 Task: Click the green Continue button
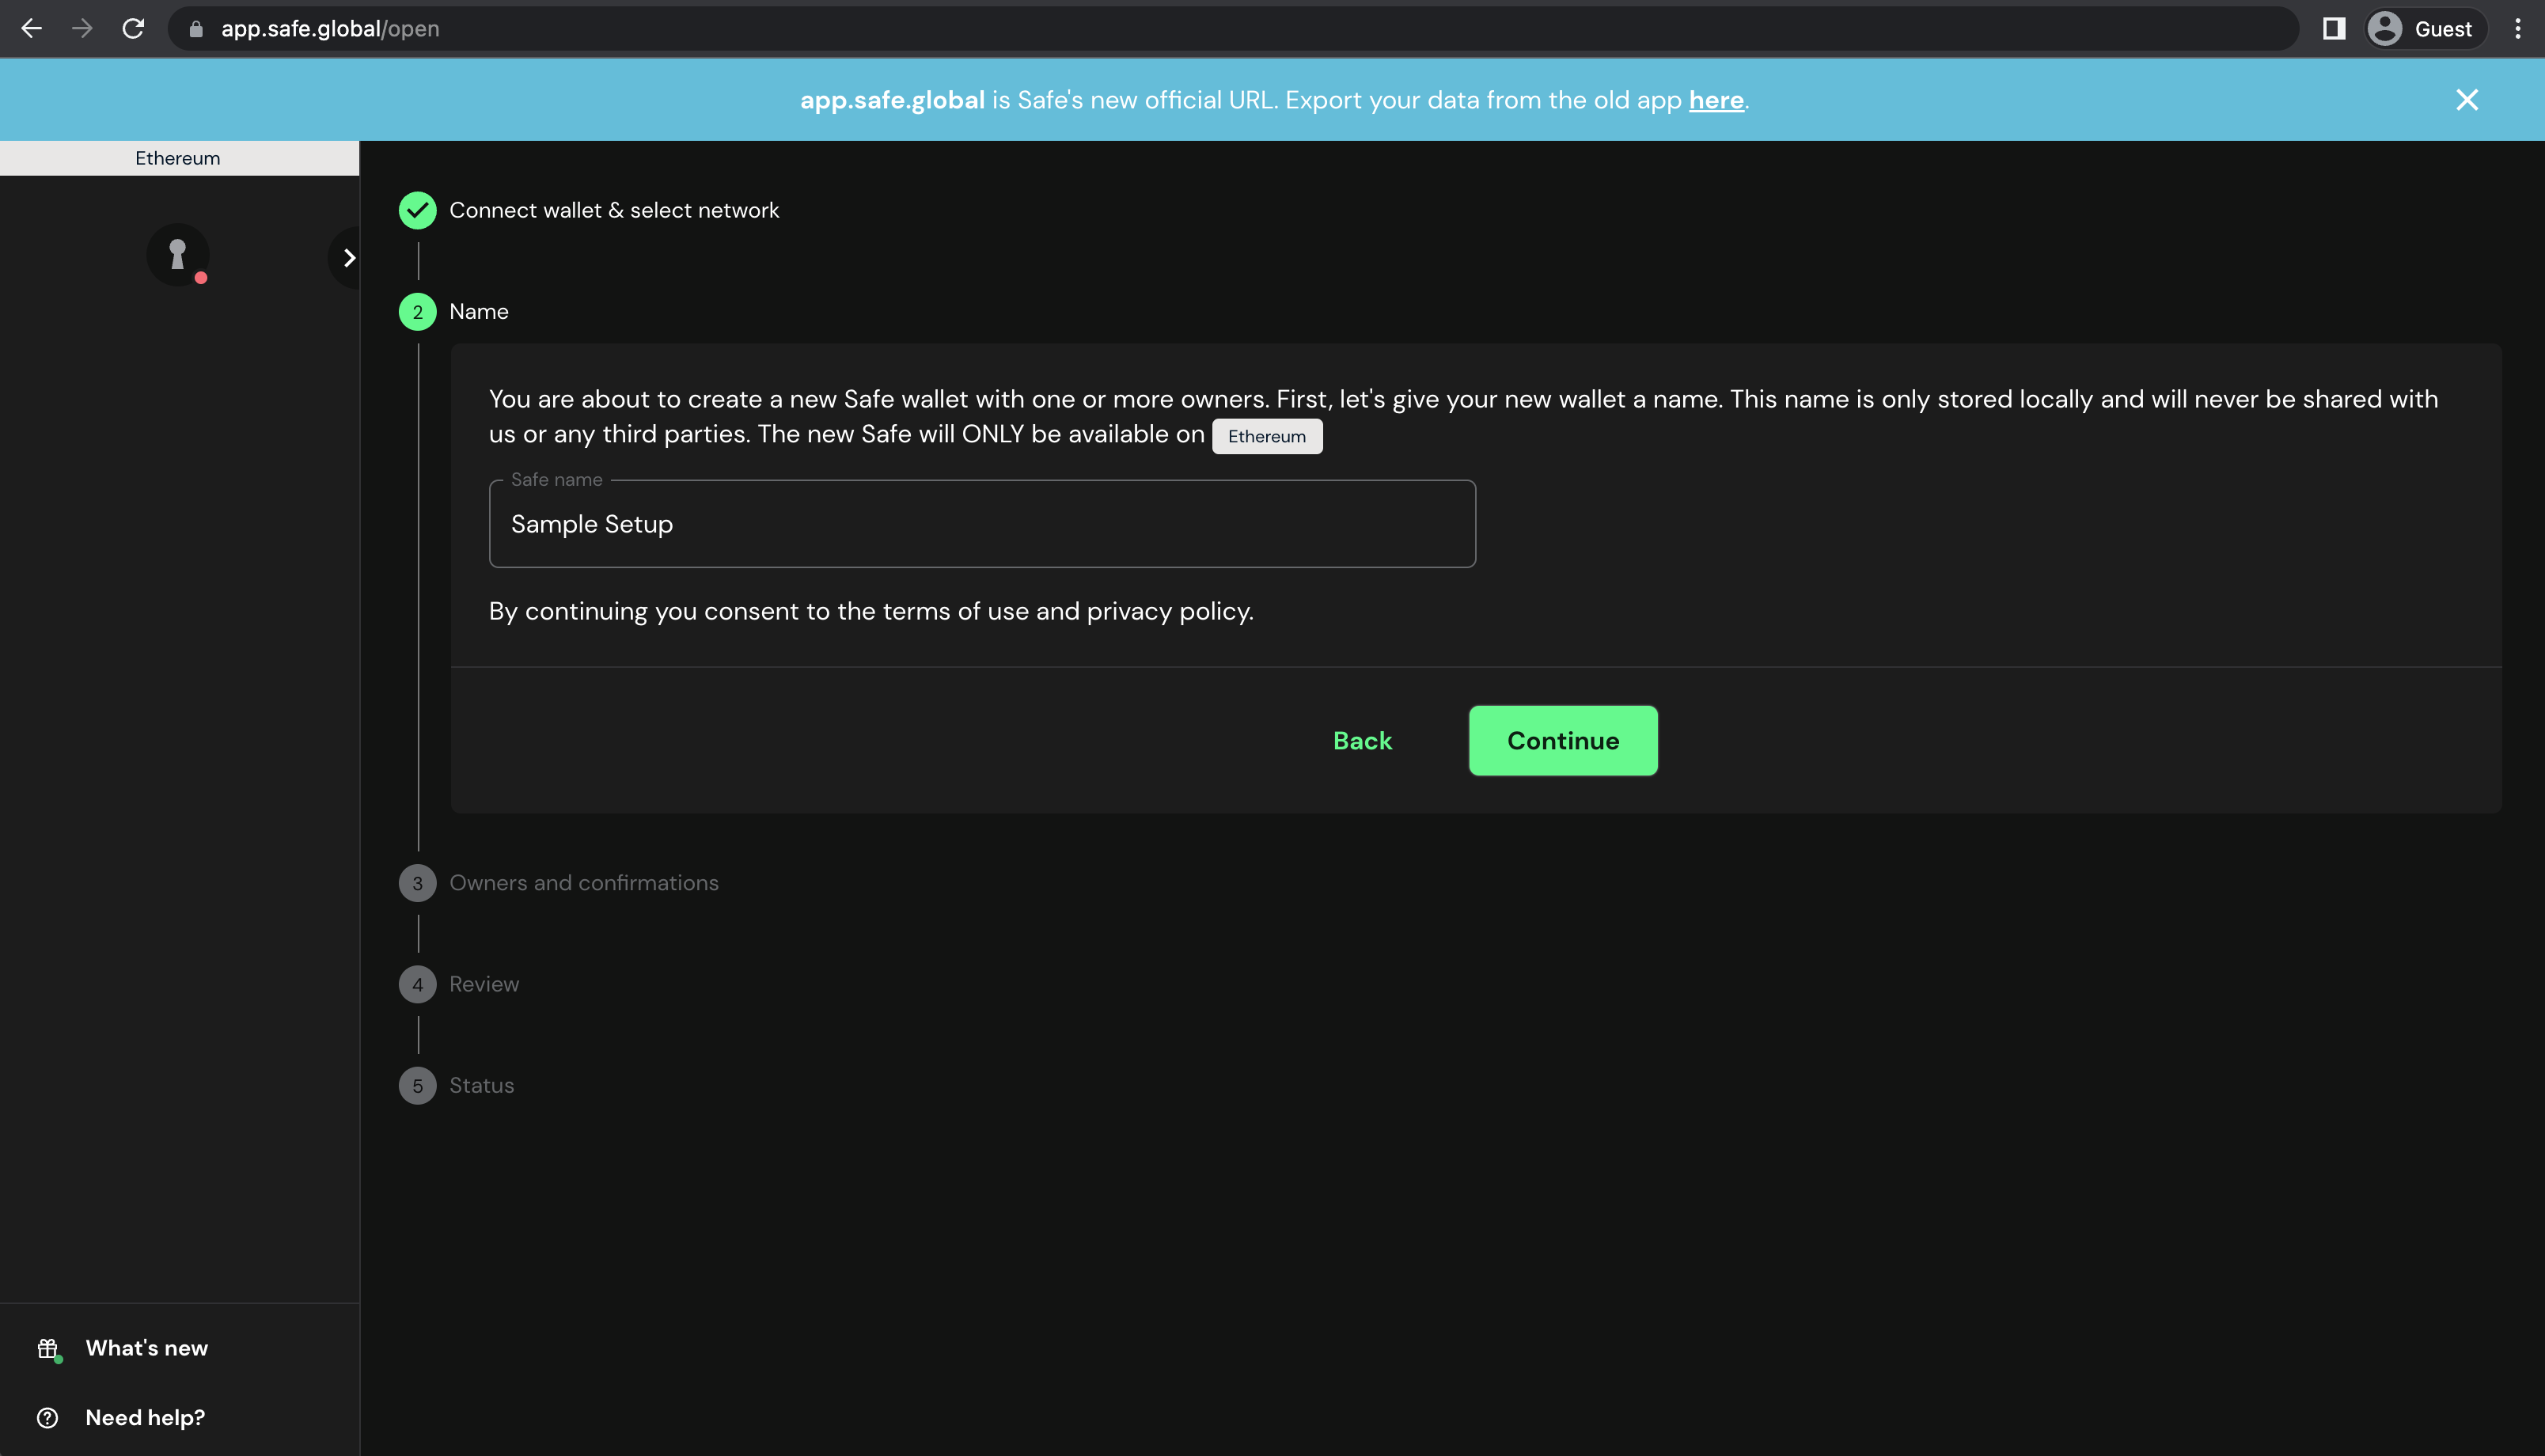1563,741
